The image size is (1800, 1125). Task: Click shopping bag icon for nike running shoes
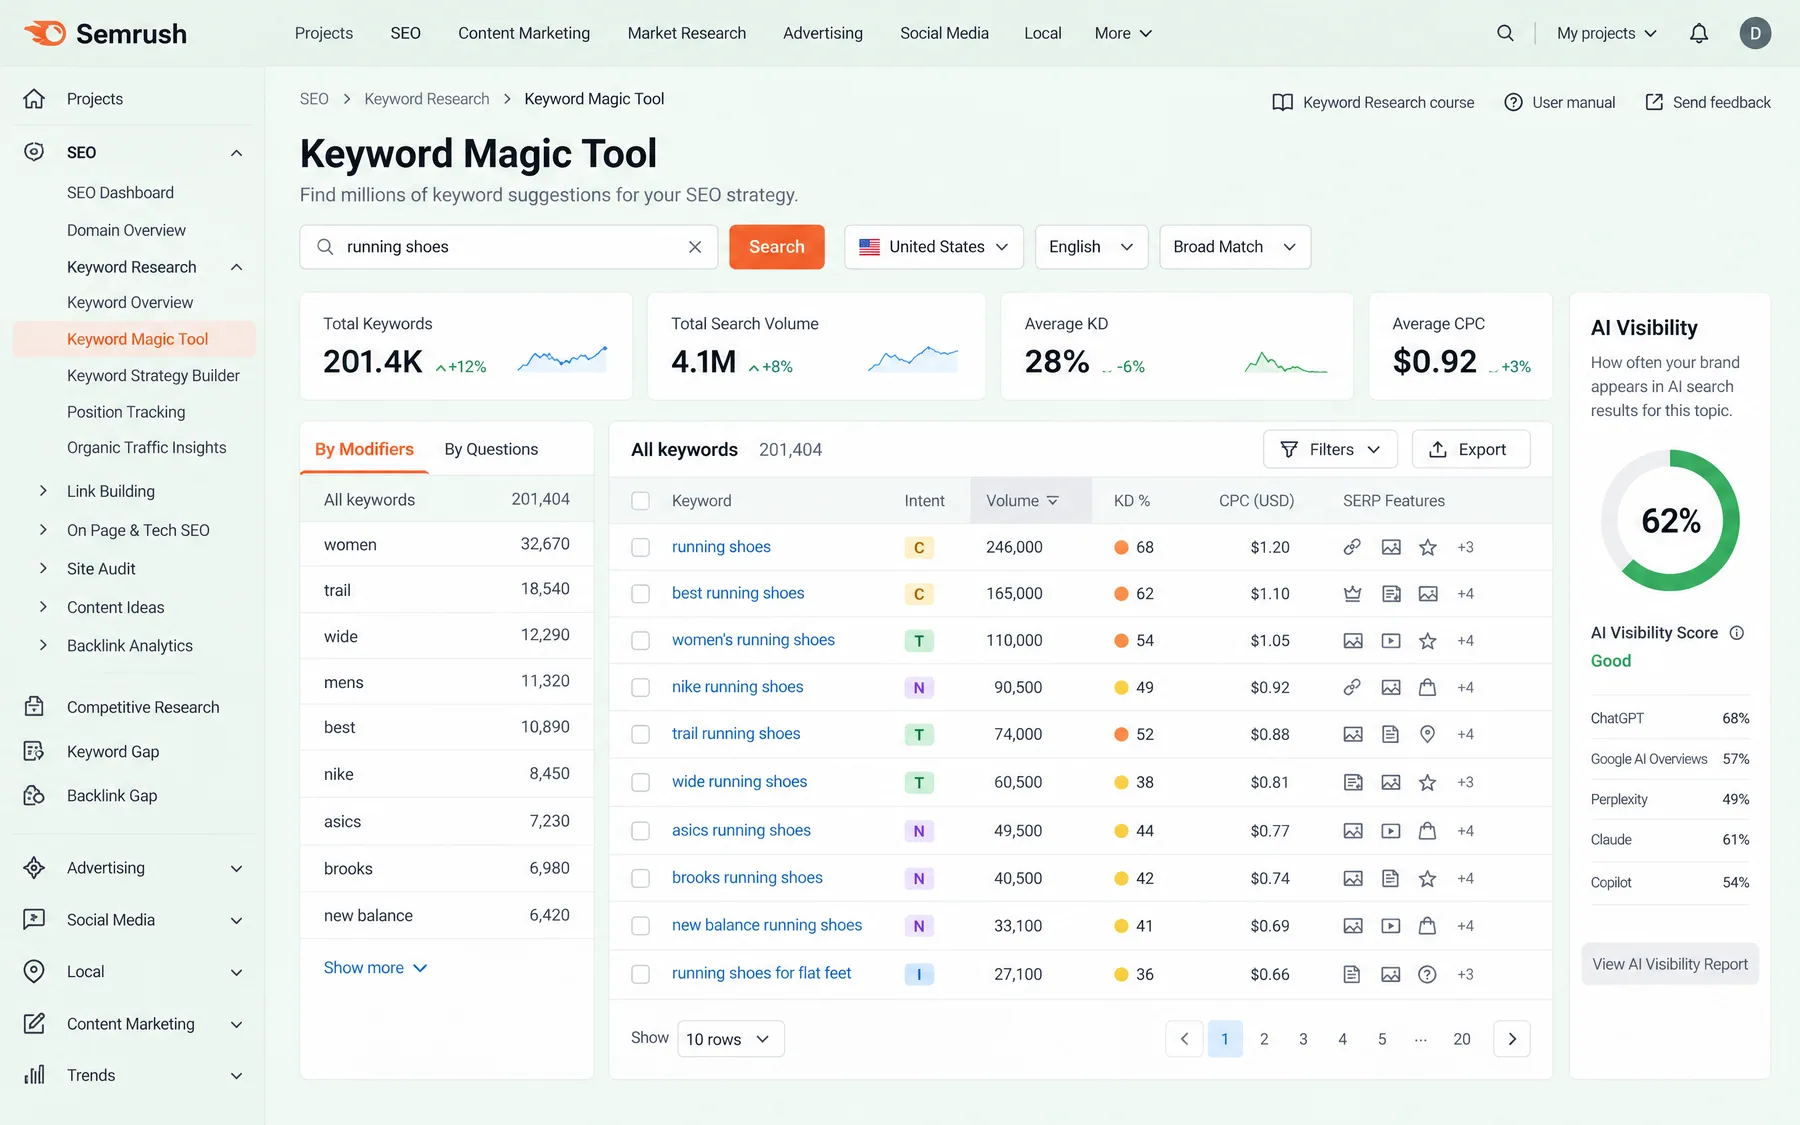[1428, 687]
